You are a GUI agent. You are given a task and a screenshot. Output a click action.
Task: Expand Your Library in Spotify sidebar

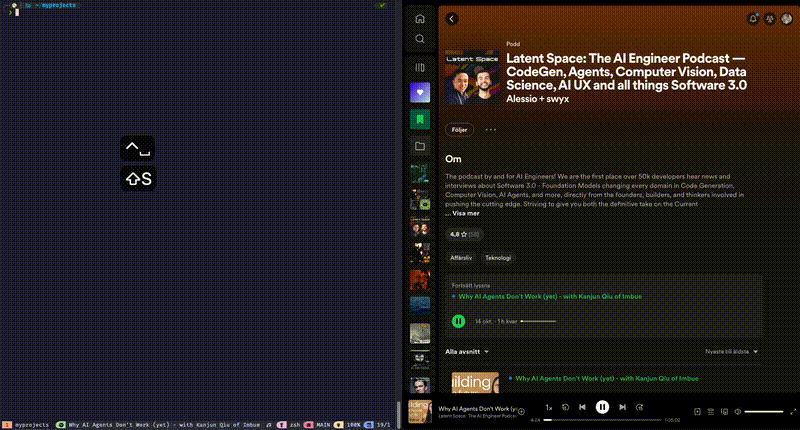(x=420, y=67)
